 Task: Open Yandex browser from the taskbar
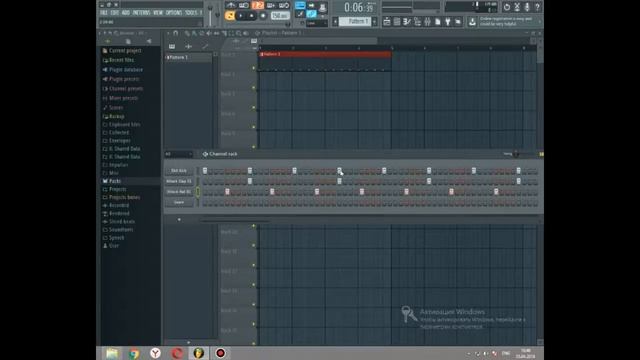point(156,353)
